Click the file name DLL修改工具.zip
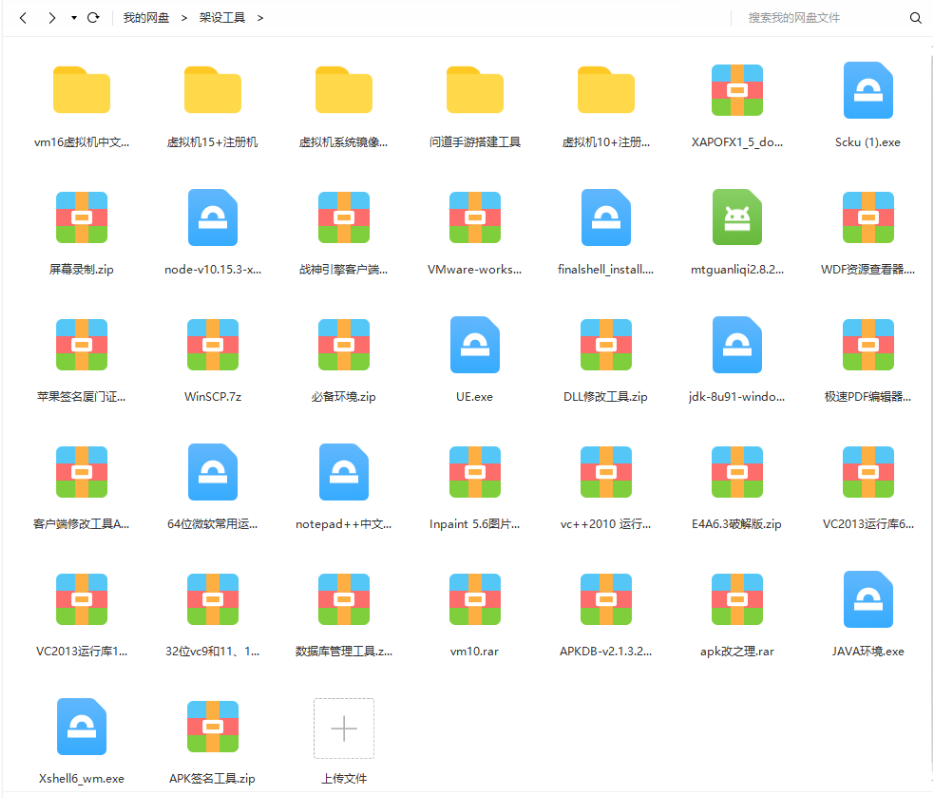The width and height of the screenshot is (933, 798). click(x=606, y=396)
